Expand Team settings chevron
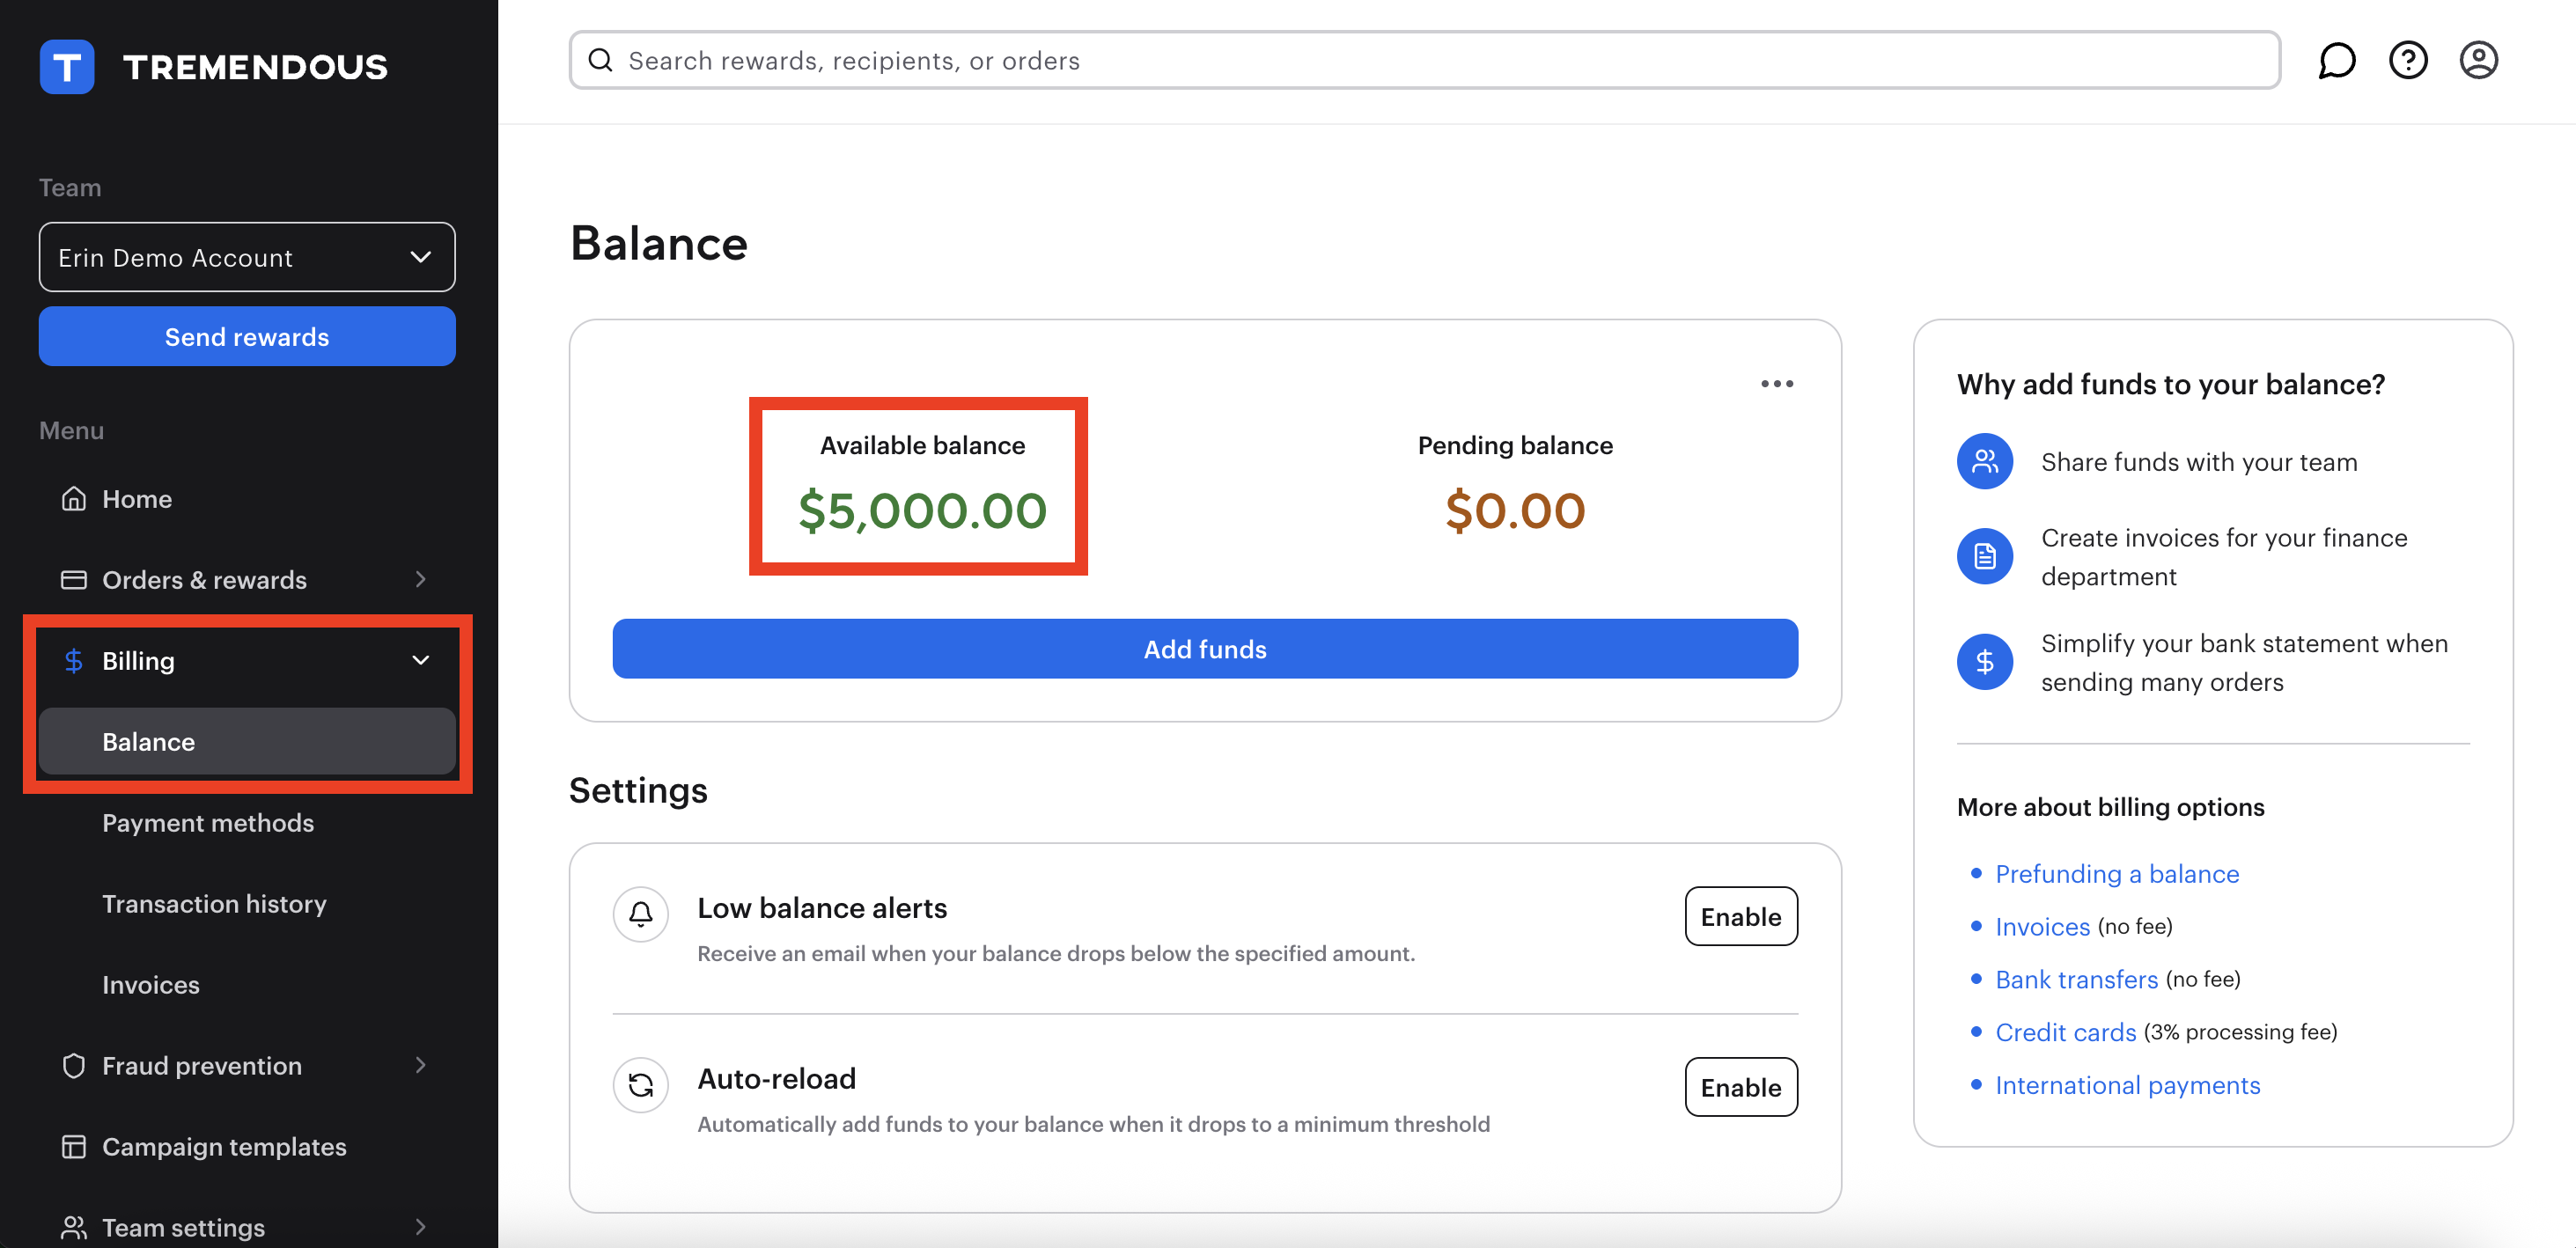Image resolution: width=2576 pixels, height=1248 pixels. point(421,1227)
